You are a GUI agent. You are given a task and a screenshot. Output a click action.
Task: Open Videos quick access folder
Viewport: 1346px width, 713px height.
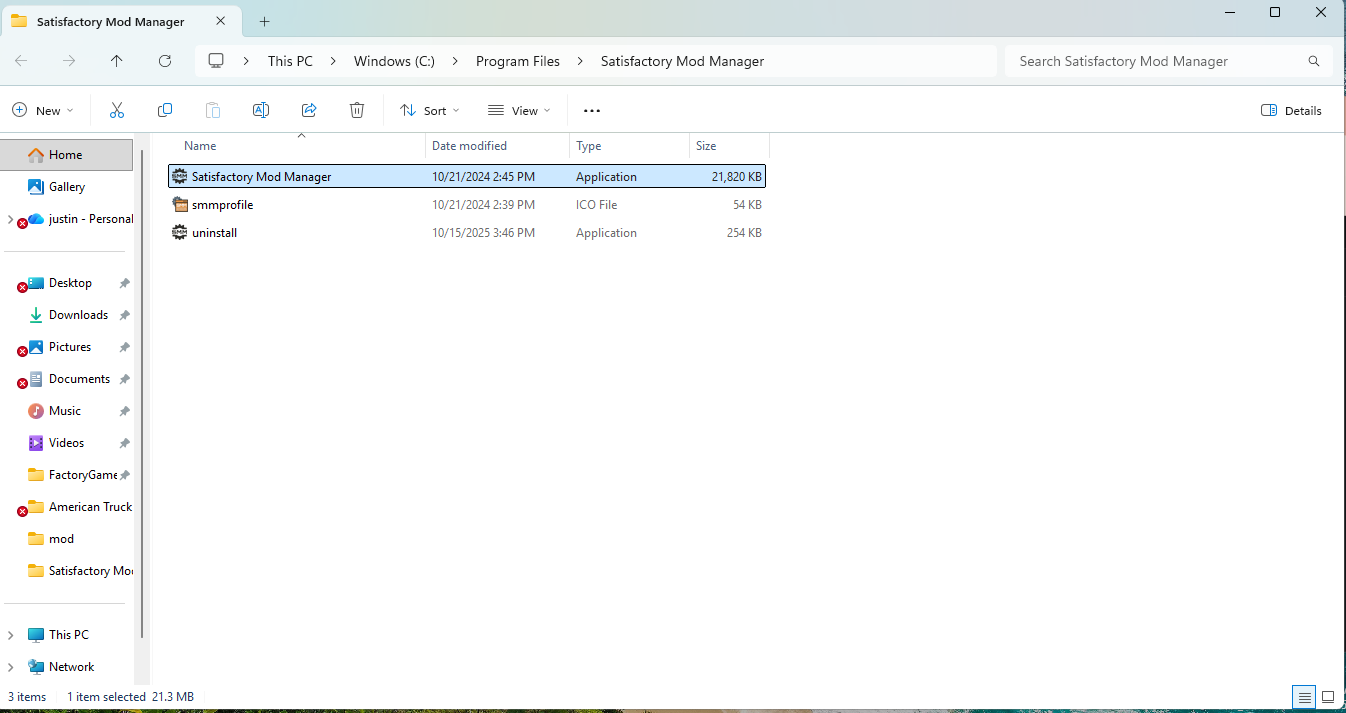click(67, 443)
